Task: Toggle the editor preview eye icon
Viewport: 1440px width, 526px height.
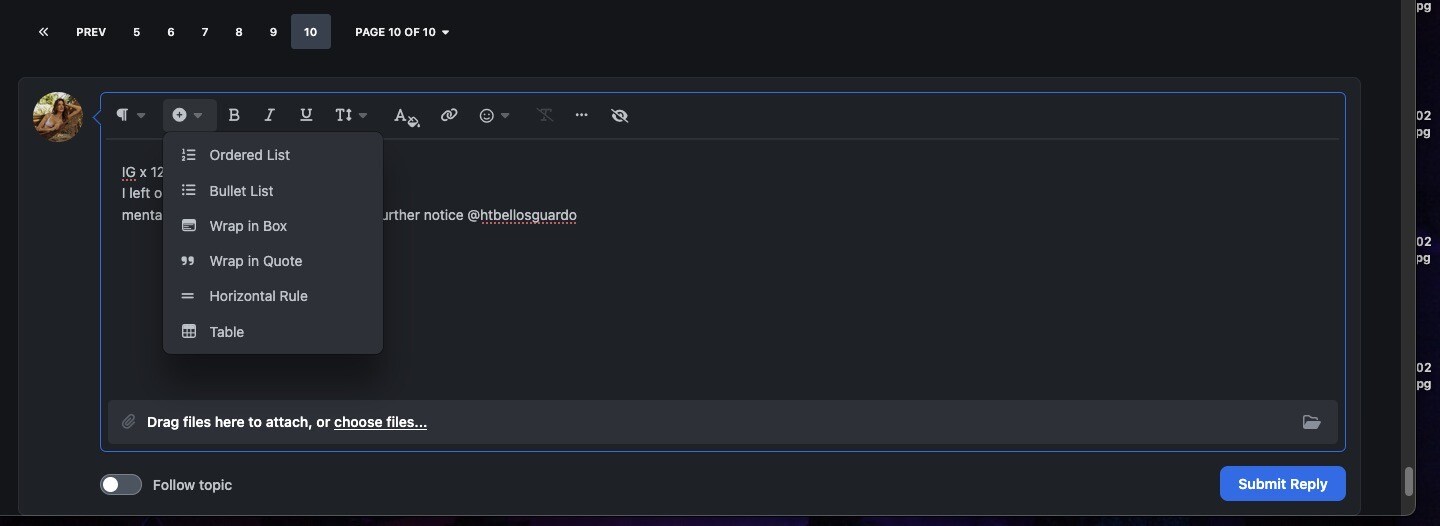Action: [619, 115]
